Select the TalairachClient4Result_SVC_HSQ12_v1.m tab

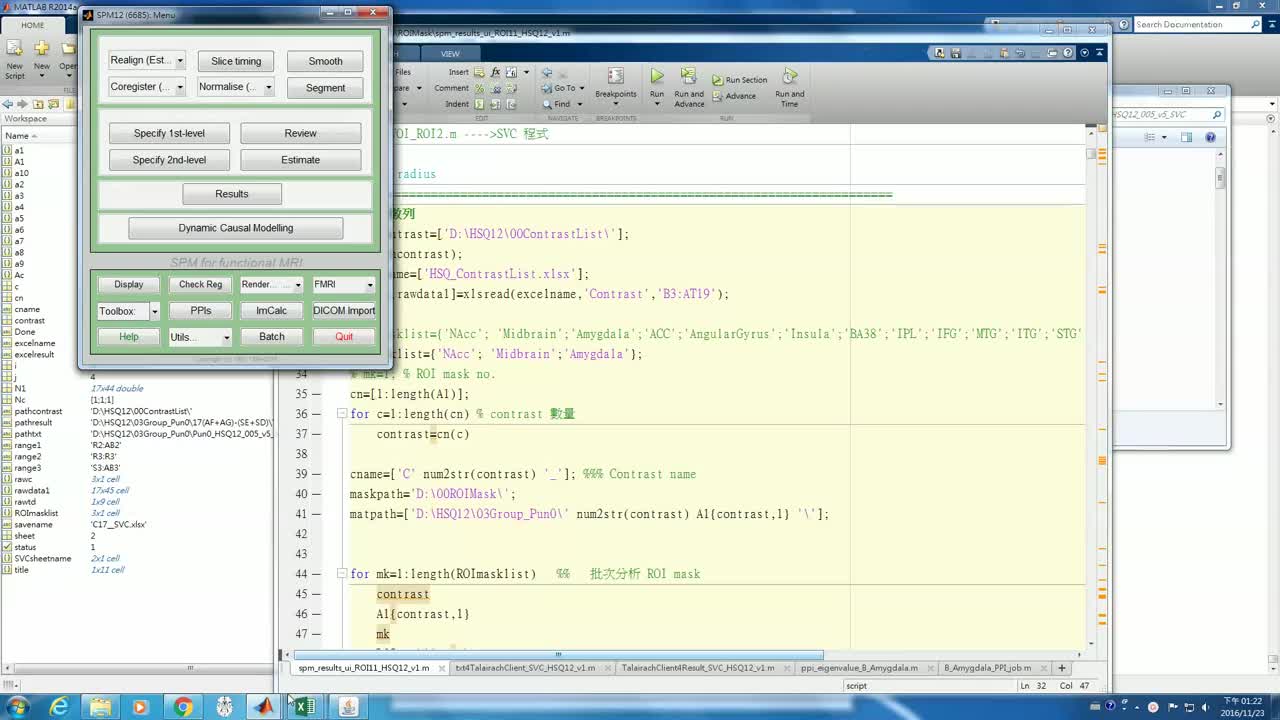pos(697,668)
